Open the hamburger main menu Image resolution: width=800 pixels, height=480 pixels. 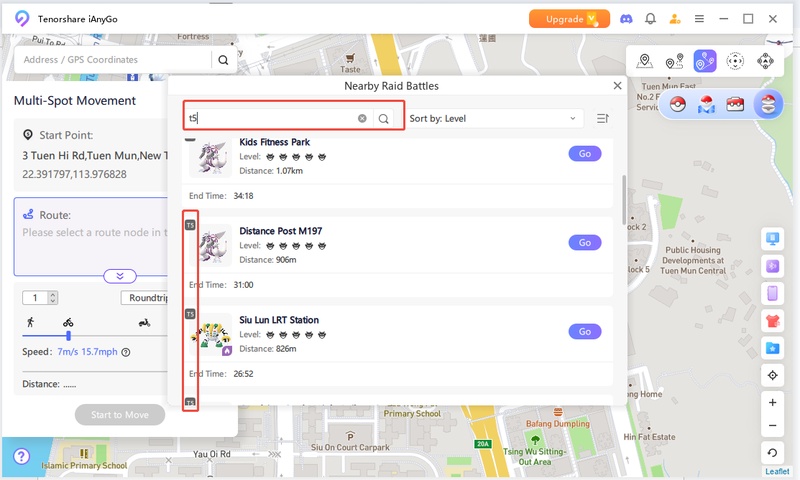click(699, 19)
